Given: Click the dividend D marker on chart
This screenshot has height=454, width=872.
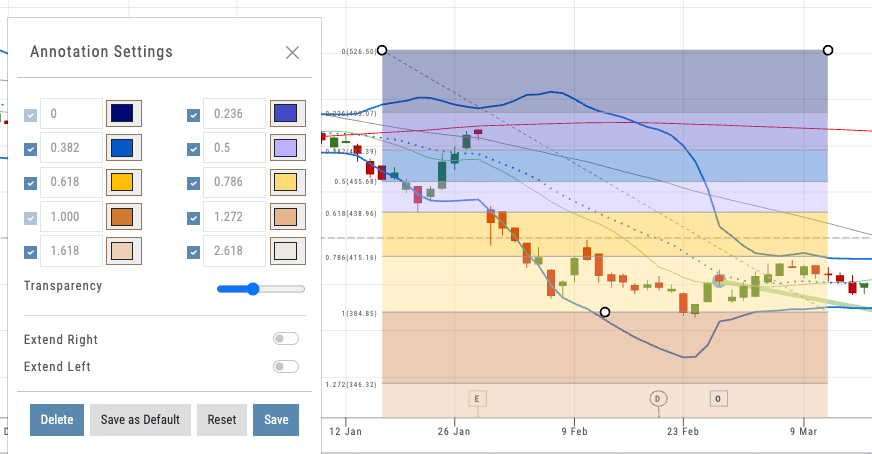Looking at the screenshot, I should pos(658,398).
